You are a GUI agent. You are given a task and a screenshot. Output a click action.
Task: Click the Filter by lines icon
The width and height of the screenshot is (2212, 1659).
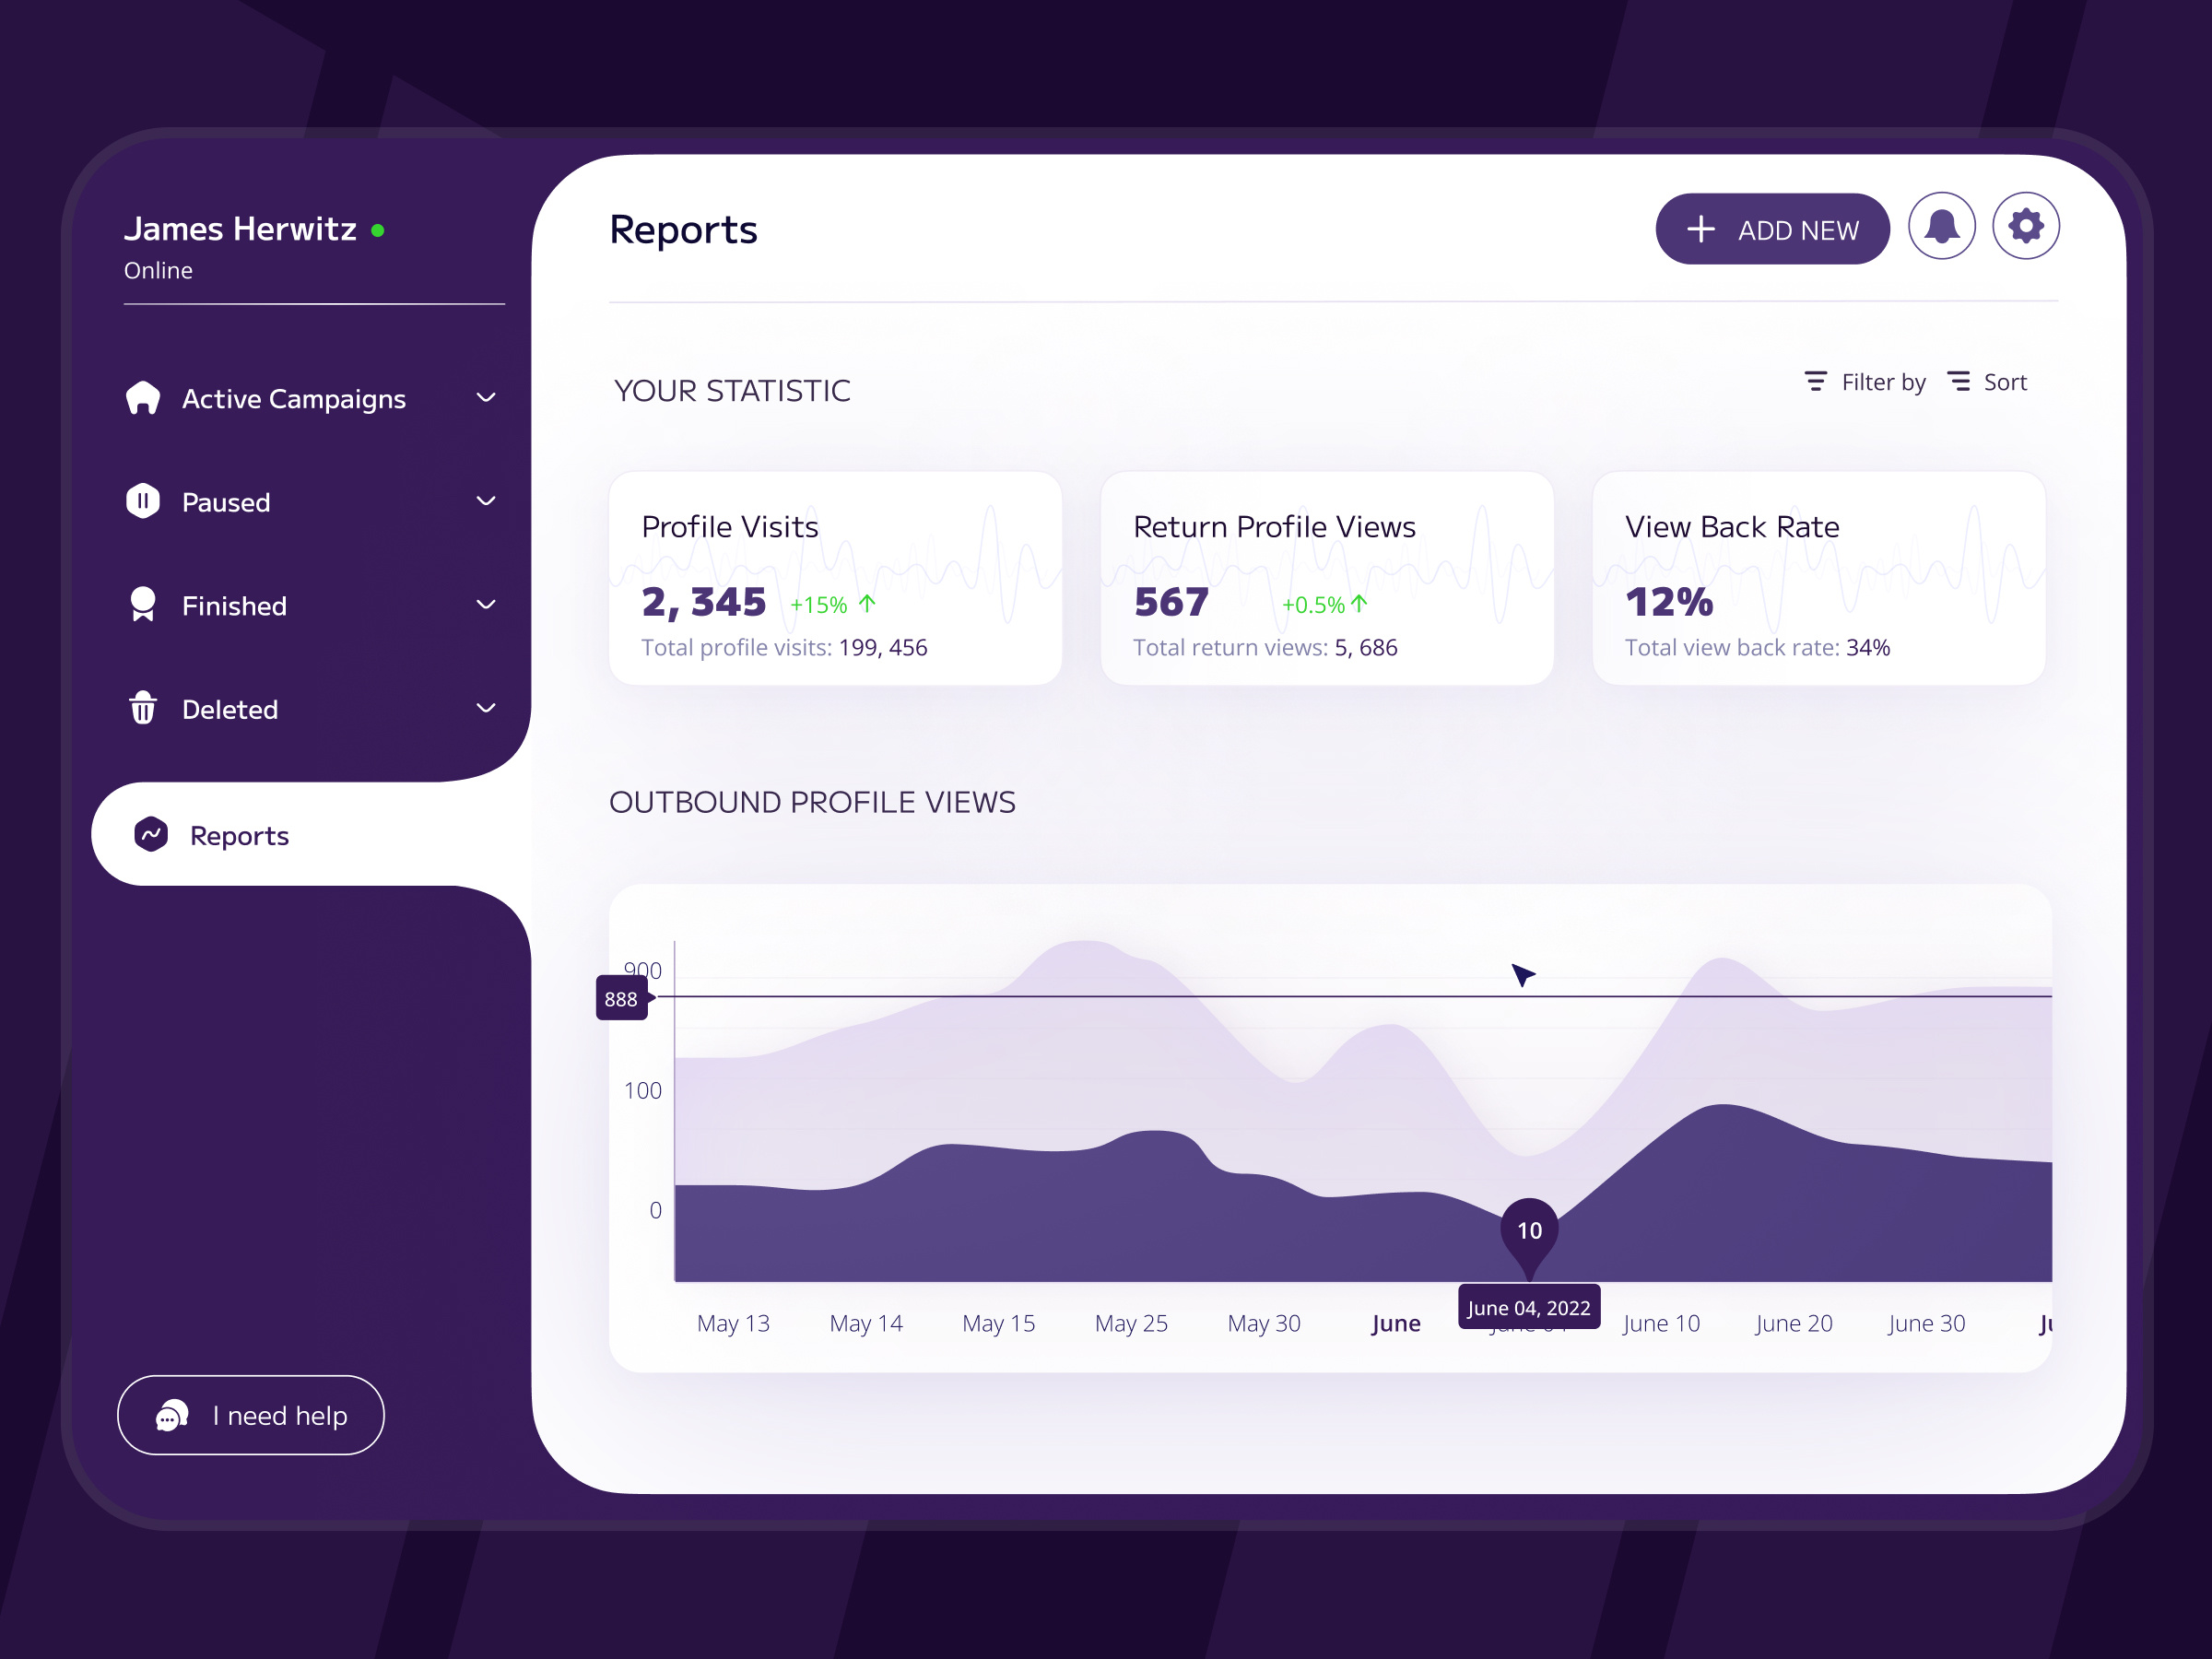pos(1815,382)
